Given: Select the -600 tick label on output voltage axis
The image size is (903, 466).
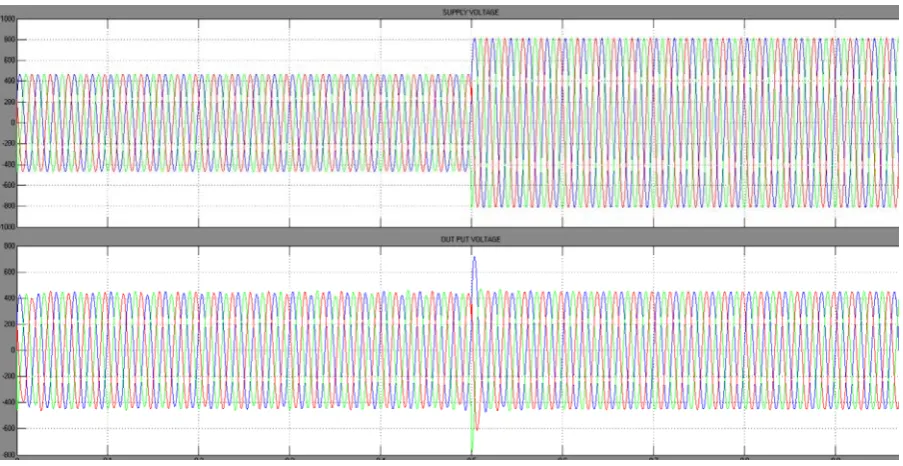Looking at the screenshot, I should pyautogui.click(x=8, y=428).
